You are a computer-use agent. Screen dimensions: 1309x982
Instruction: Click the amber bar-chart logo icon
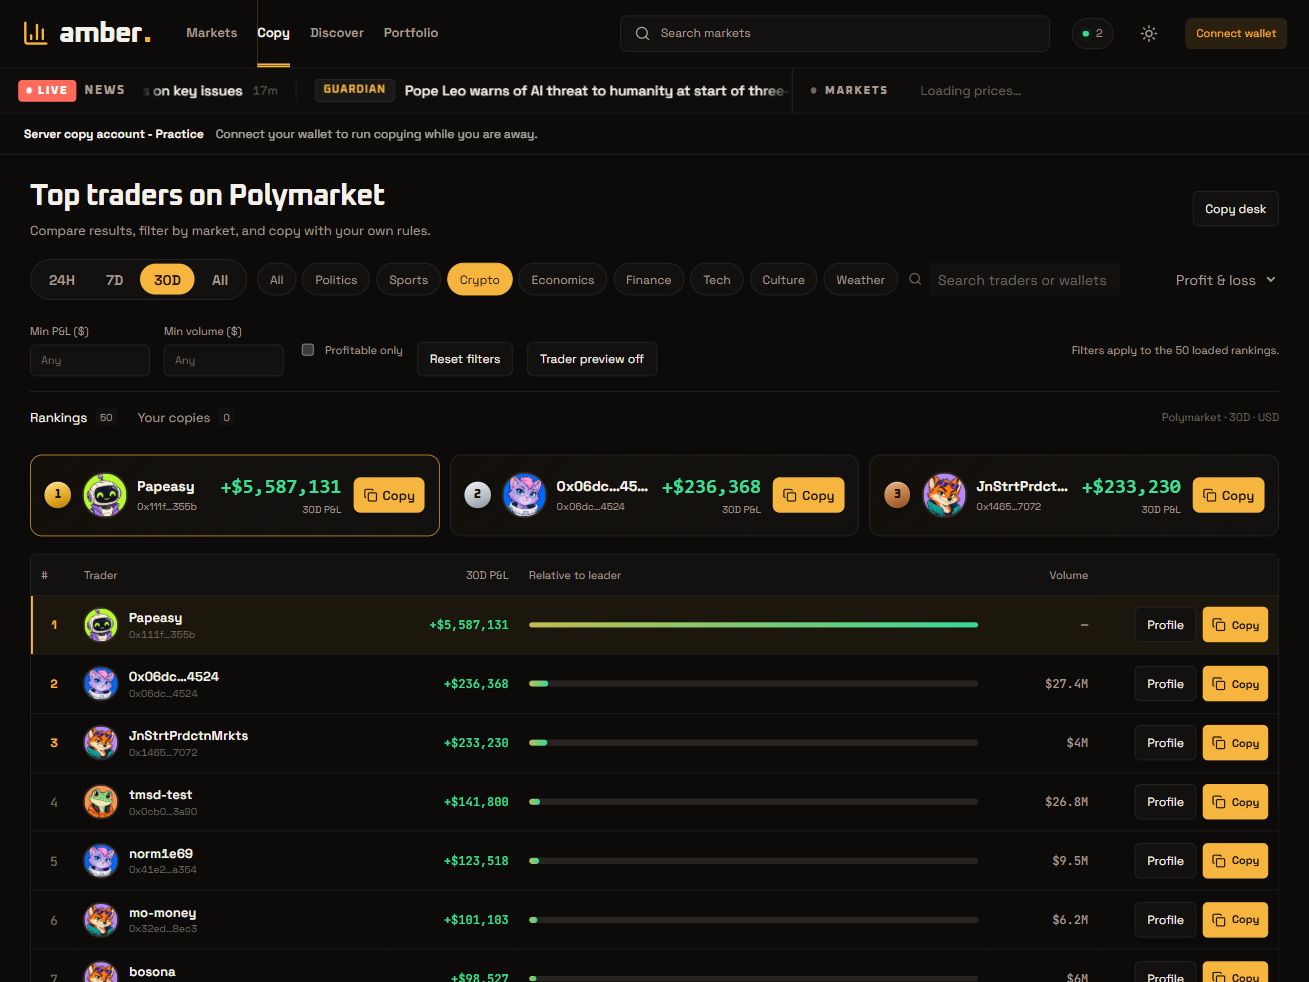point(35,33)
